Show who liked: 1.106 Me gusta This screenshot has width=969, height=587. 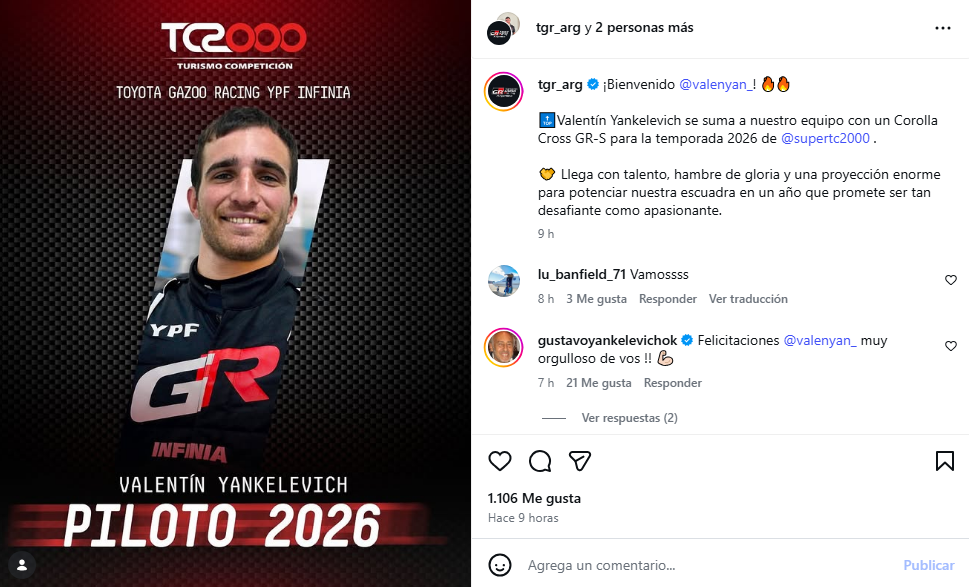click(x=534, y=499)
